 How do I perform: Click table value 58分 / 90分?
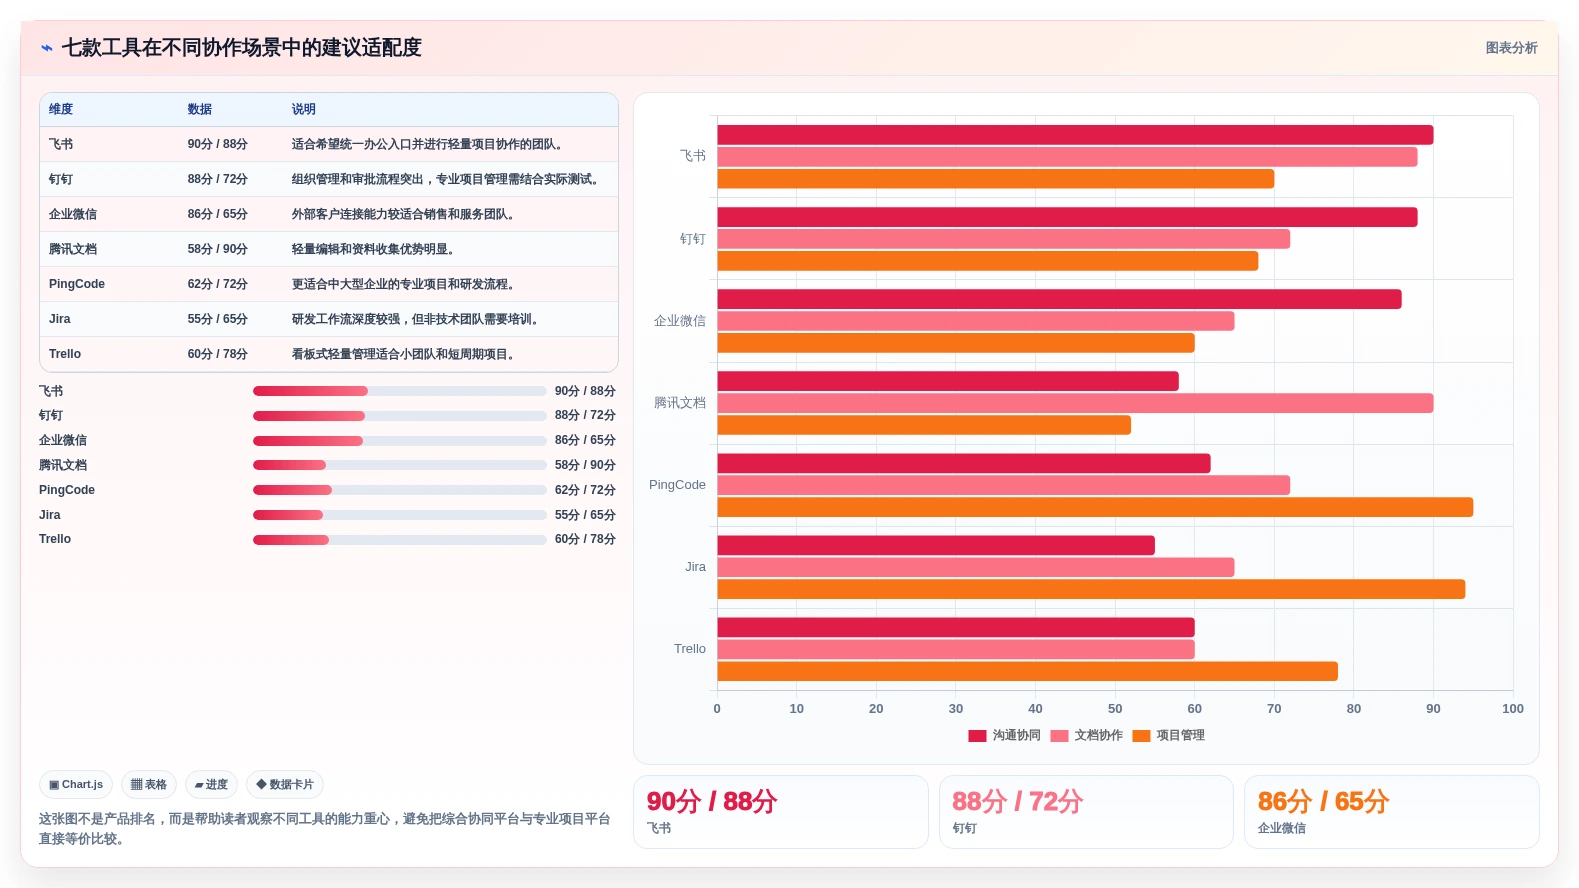[x=218, y=249]
